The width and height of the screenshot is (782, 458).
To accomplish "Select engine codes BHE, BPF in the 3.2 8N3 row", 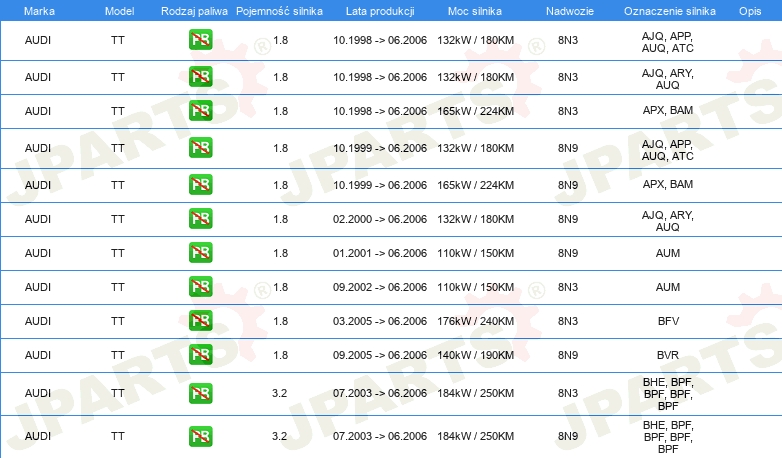I will [x=668, y=394].
